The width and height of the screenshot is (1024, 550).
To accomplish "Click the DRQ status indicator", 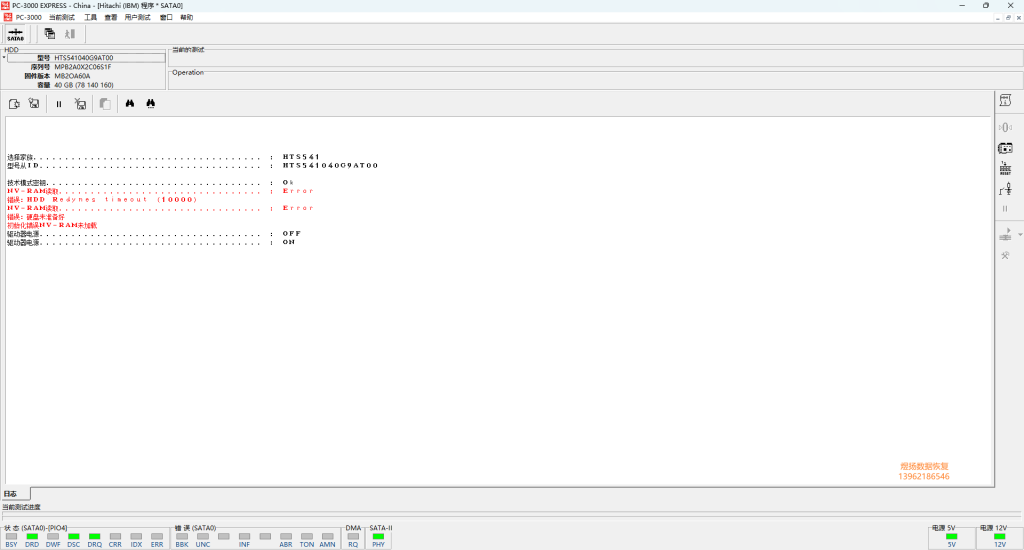I will [95, 540].
